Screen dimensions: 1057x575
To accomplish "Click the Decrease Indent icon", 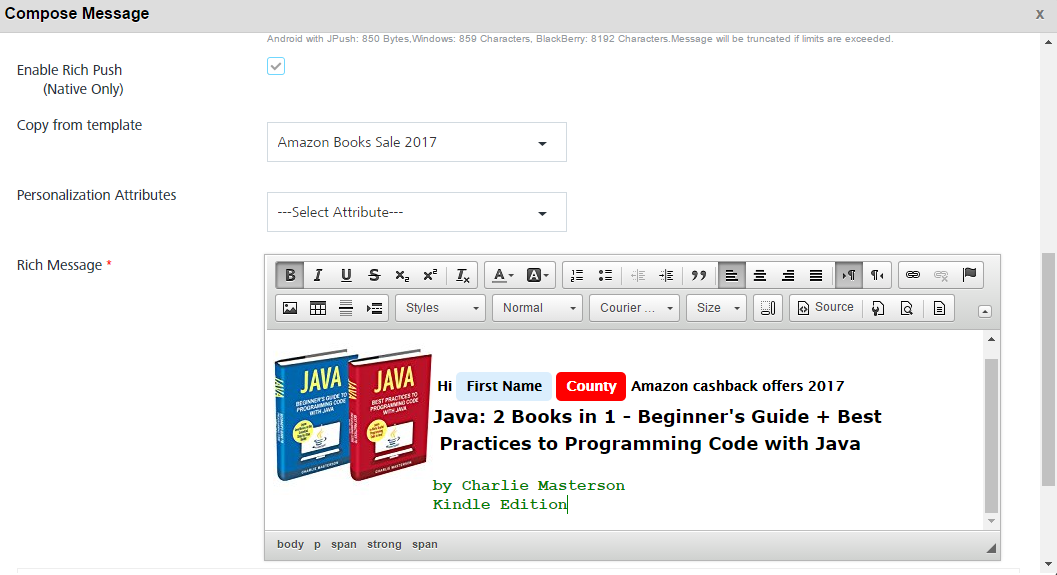I will click(x=638, y=275).
